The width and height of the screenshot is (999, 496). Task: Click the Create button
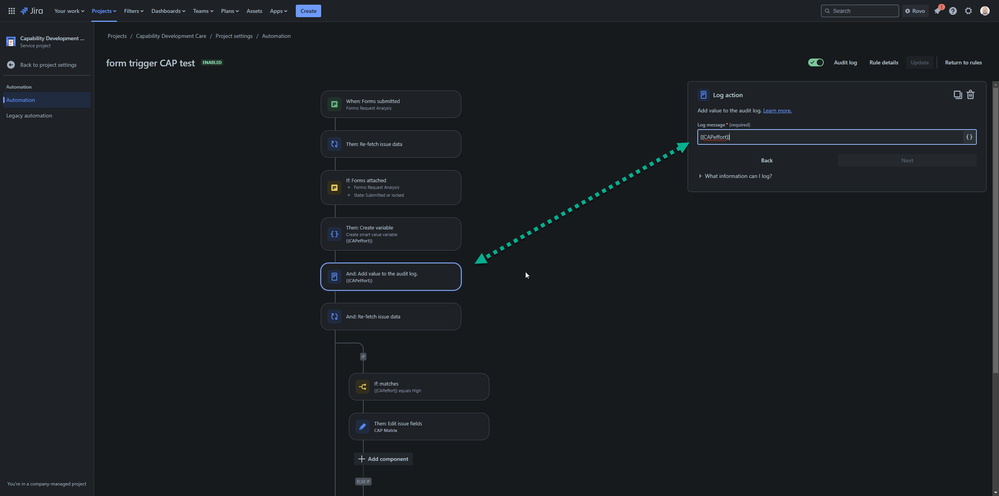point(308,11)
